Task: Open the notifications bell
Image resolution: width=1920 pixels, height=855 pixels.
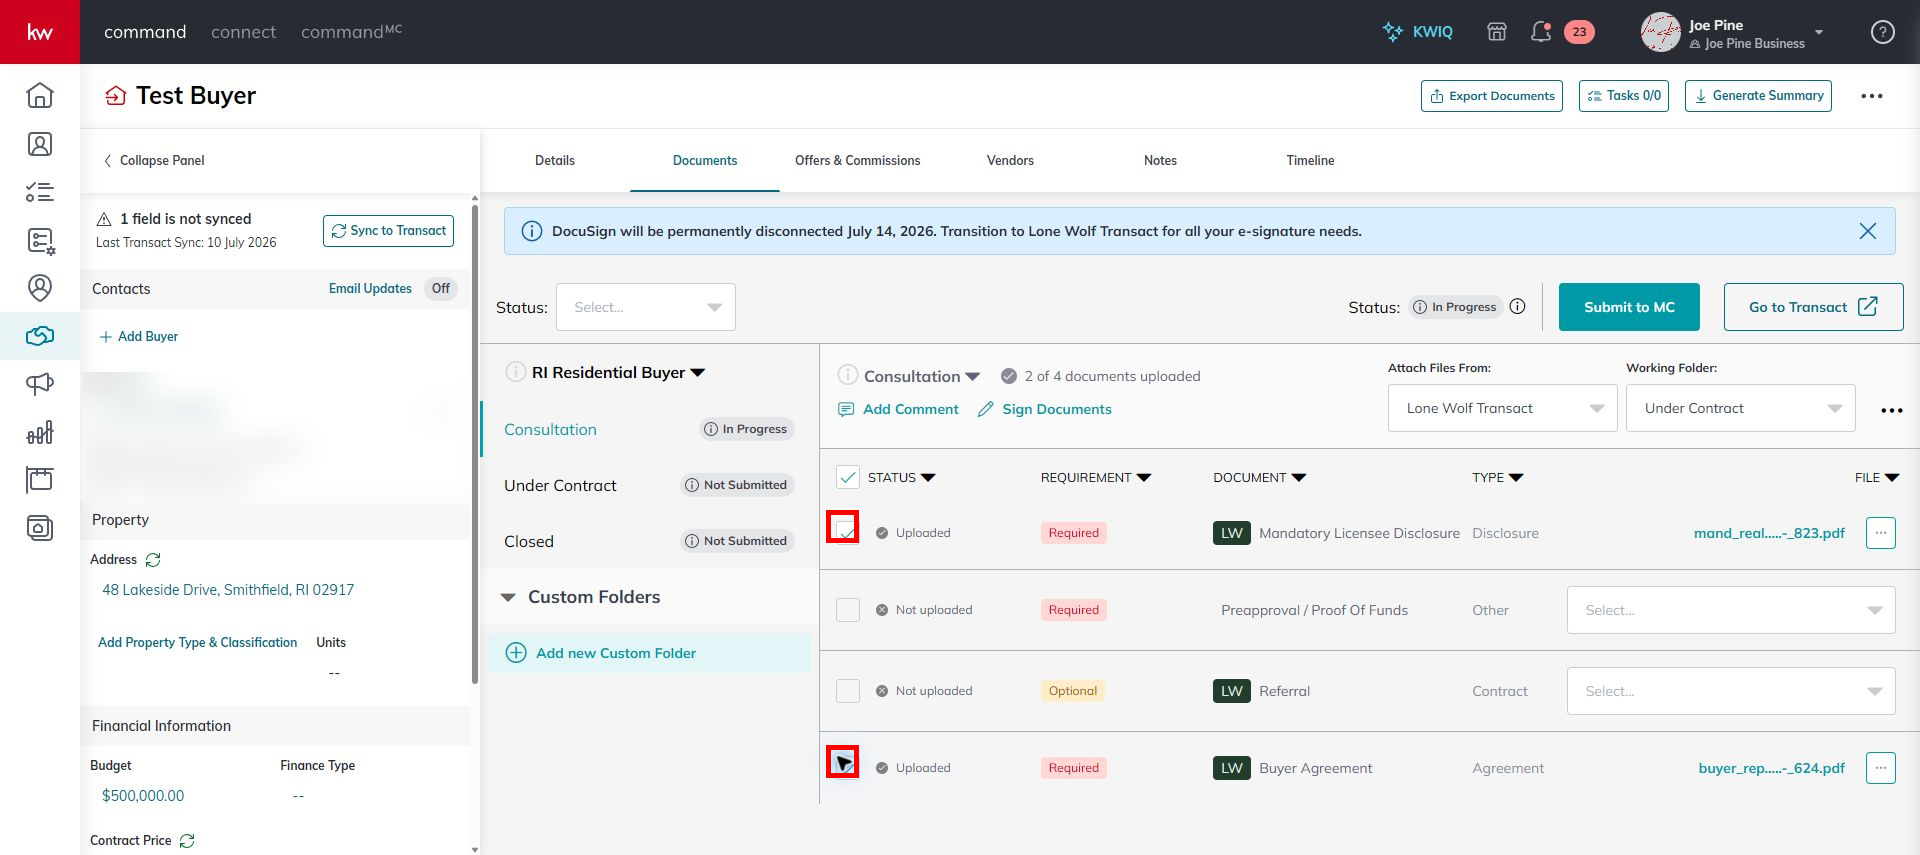Action: point(1541,32)
